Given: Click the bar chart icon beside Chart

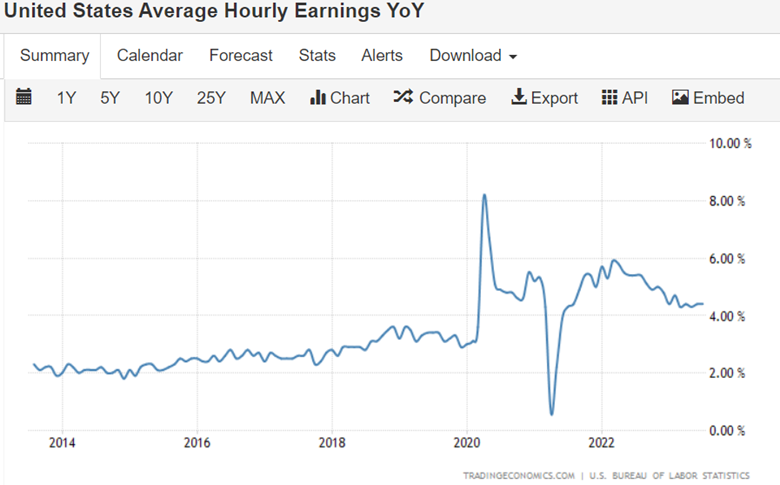Looking at the screenshot, I should pos(318,97).
